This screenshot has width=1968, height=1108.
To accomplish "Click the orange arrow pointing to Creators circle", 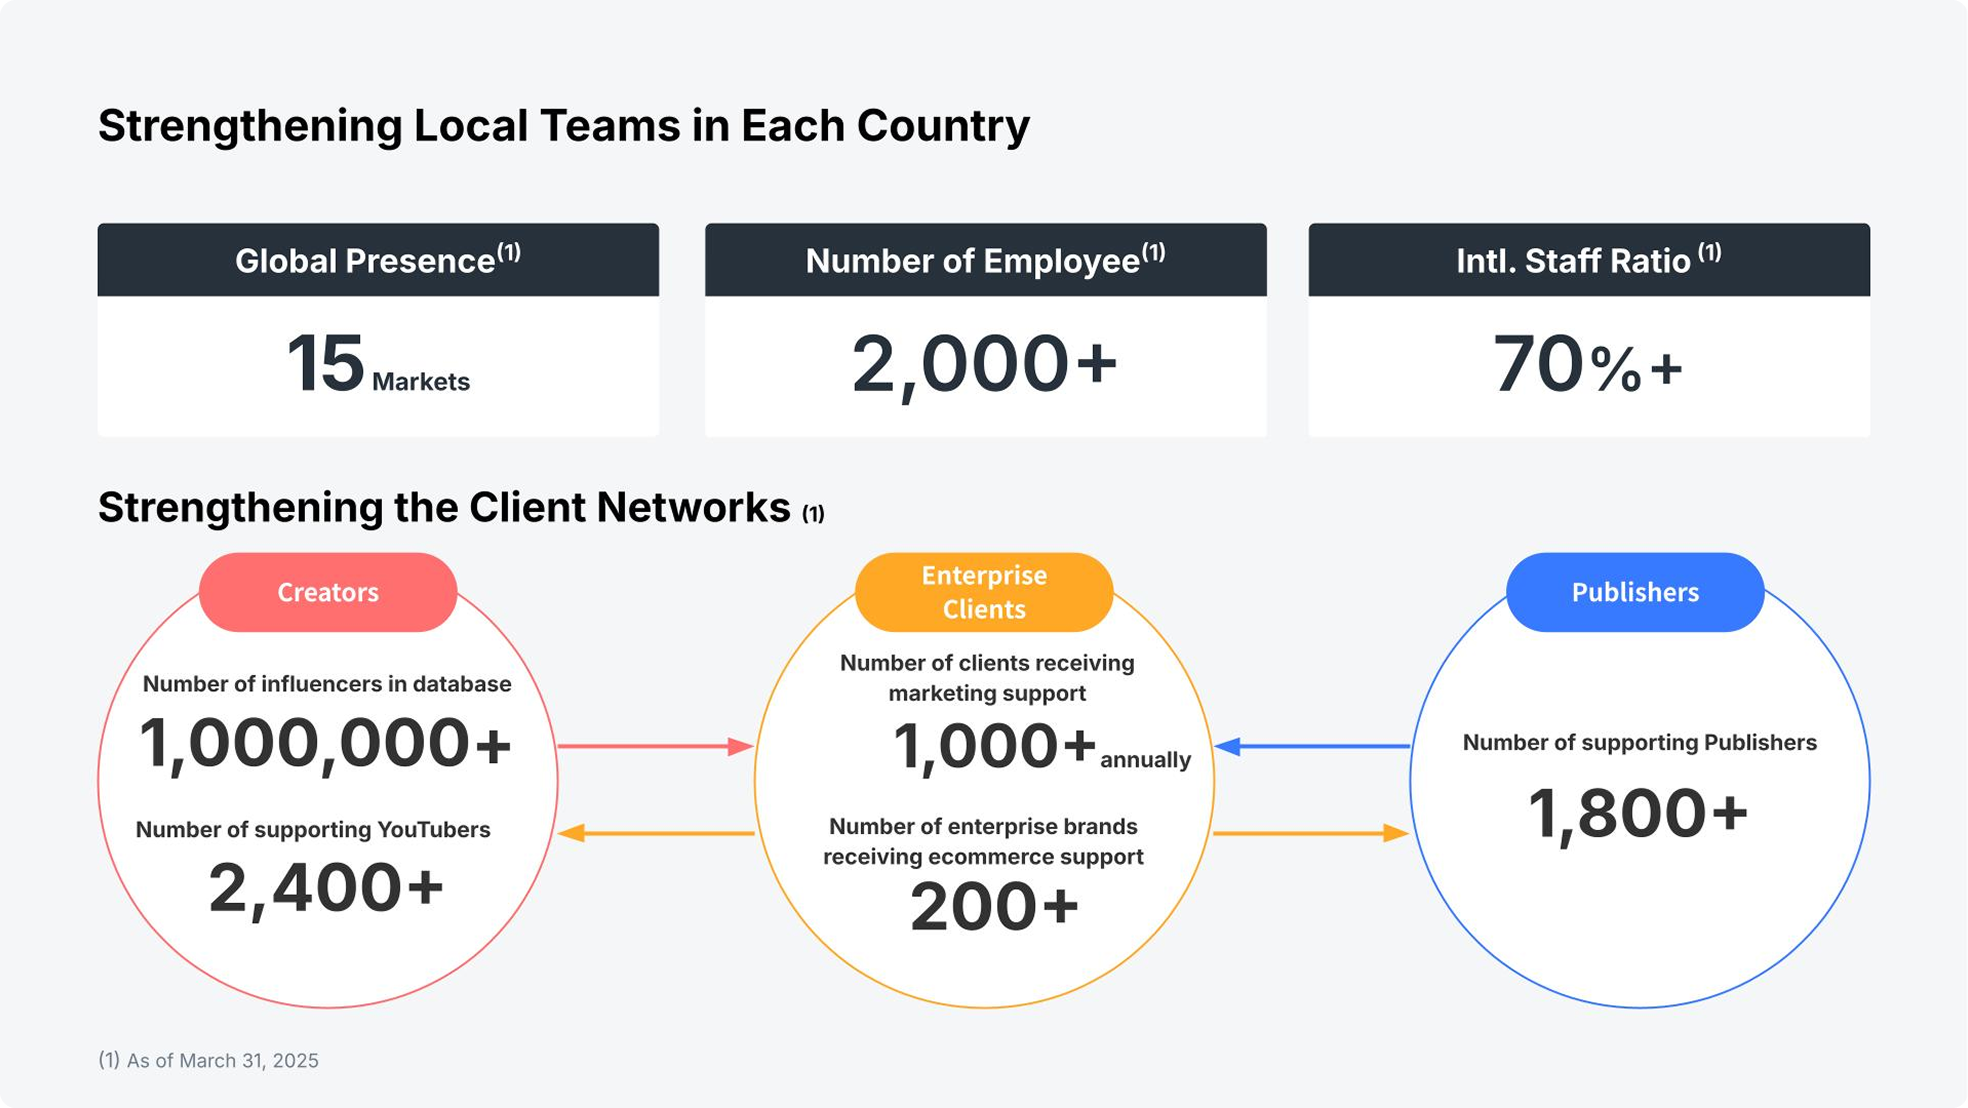I will [x=655, y=833].
